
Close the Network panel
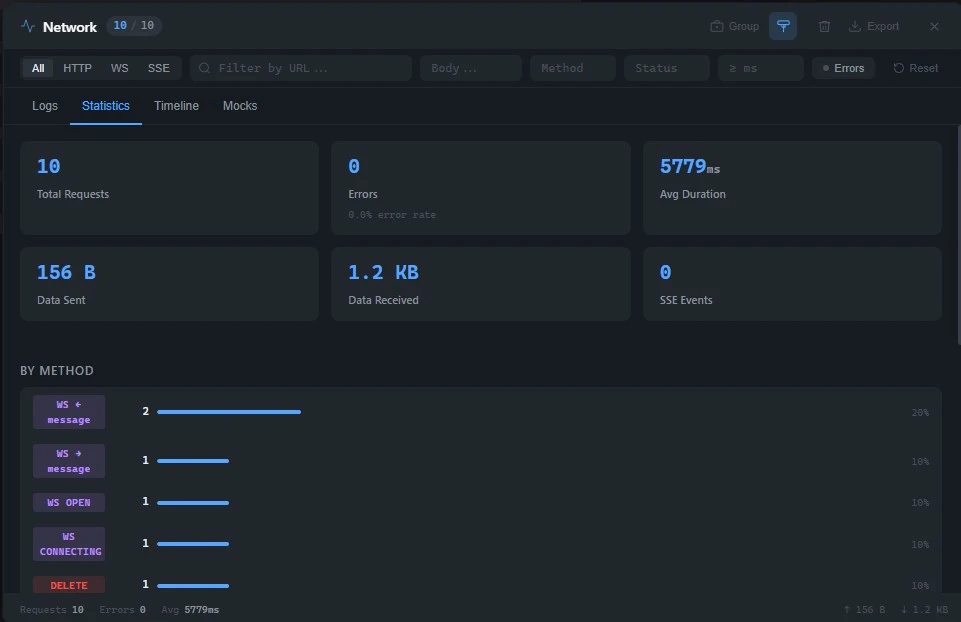tap(934, 27)
